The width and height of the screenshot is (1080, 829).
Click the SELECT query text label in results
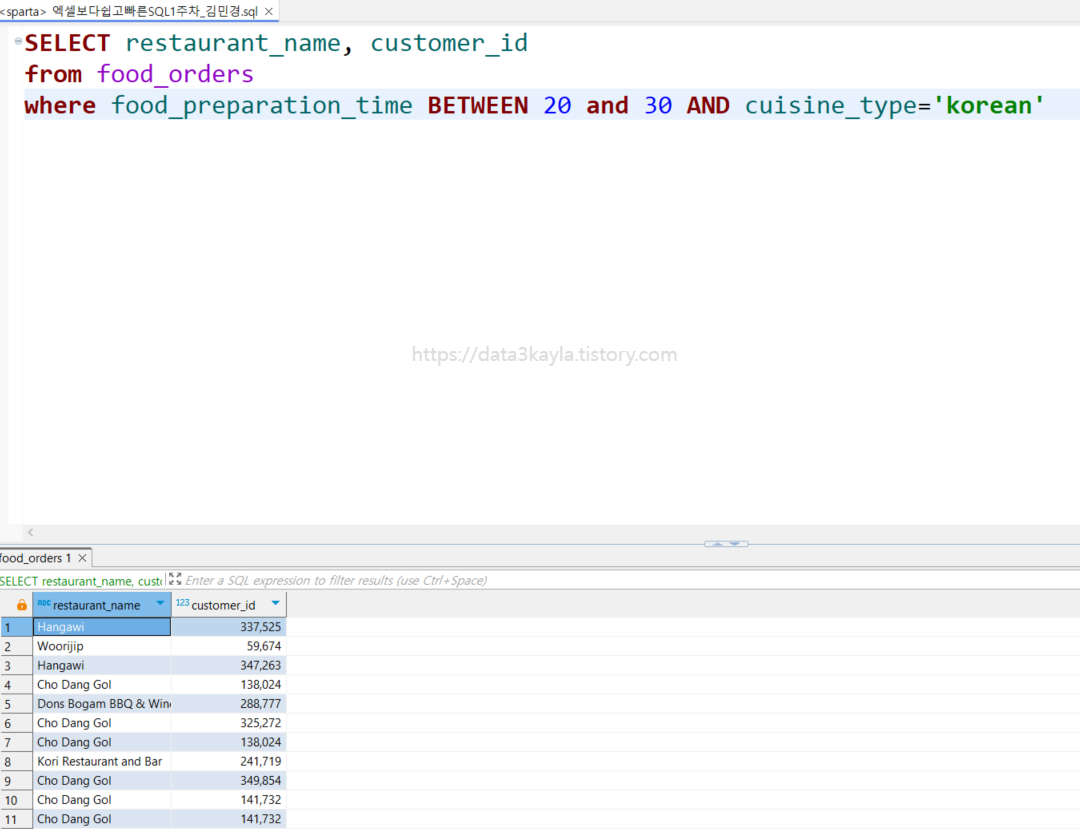(x=81, y=580)
